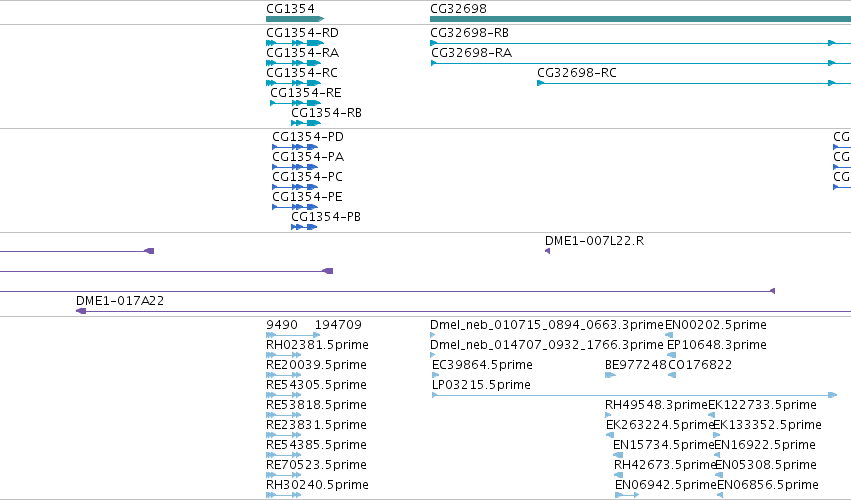Screen dimensions: 851x500
Task: Click protein feature CG1354-PE
Action: coord(307,197)
